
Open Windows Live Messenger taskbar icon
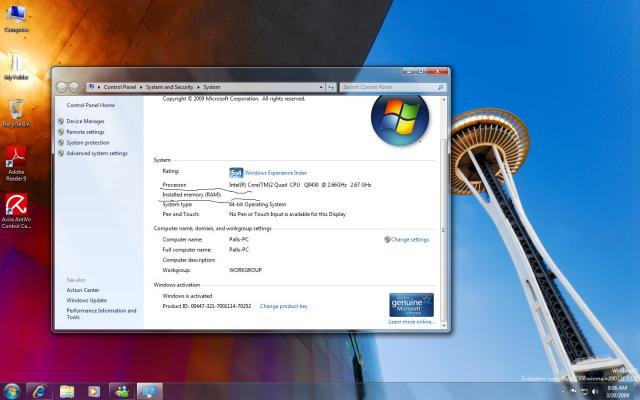point(122,391)
